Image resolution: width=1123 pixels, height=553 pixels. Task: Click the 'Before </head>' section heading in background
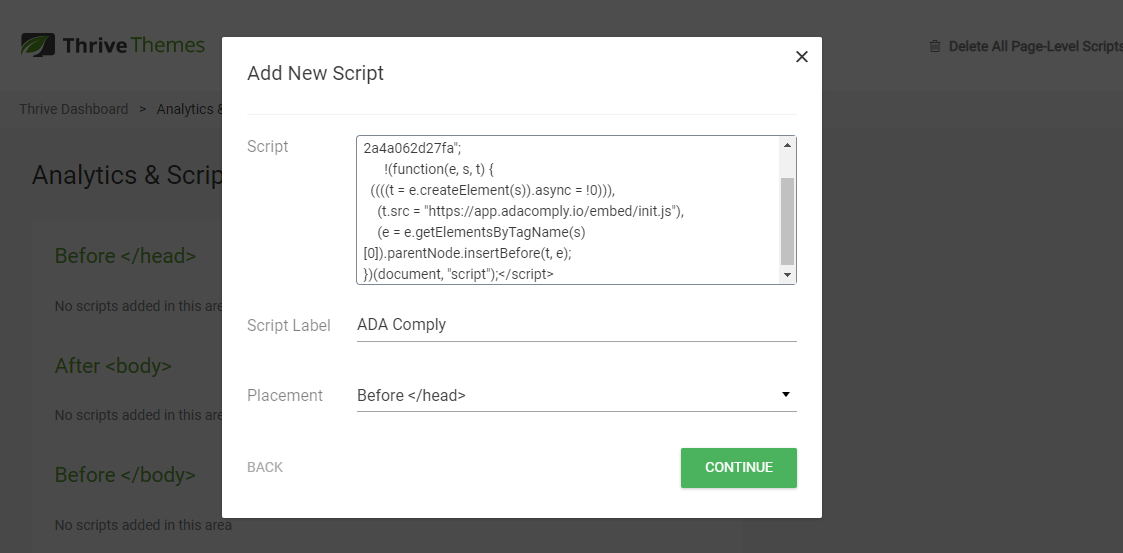pos(125,256)
